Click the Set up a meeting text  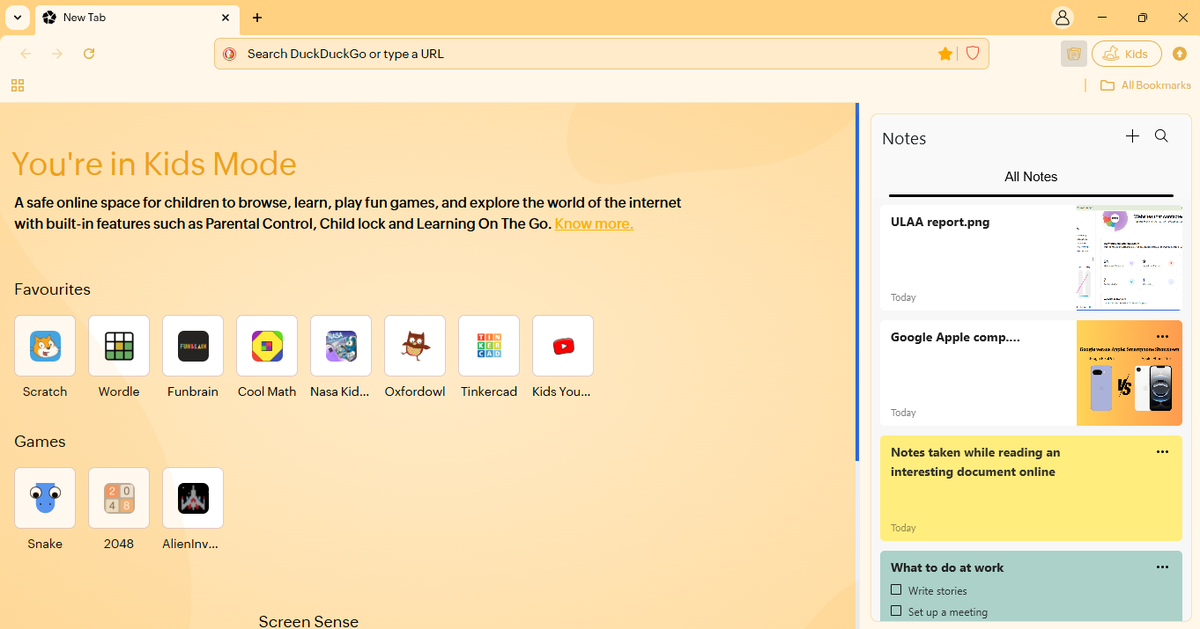pyautogui.click(x=947, y=611)
